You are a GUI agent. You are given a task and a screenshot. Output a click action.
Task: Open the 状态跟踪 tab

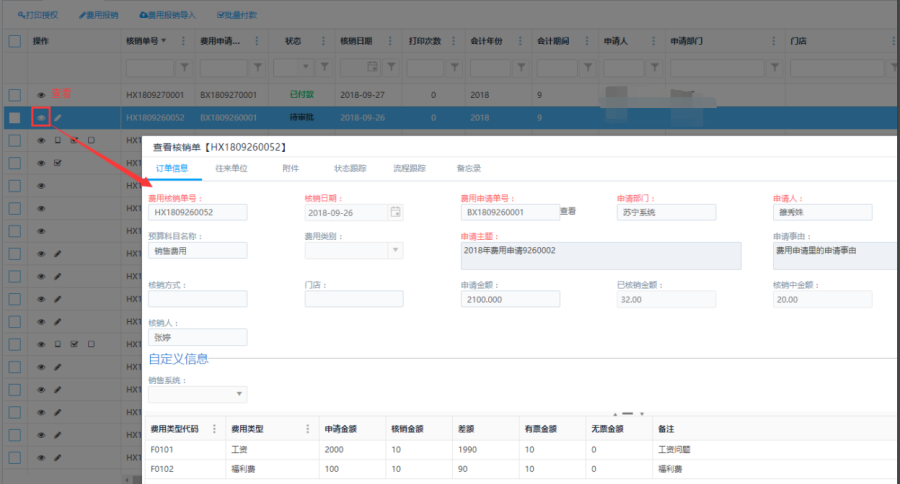point(349,168)
